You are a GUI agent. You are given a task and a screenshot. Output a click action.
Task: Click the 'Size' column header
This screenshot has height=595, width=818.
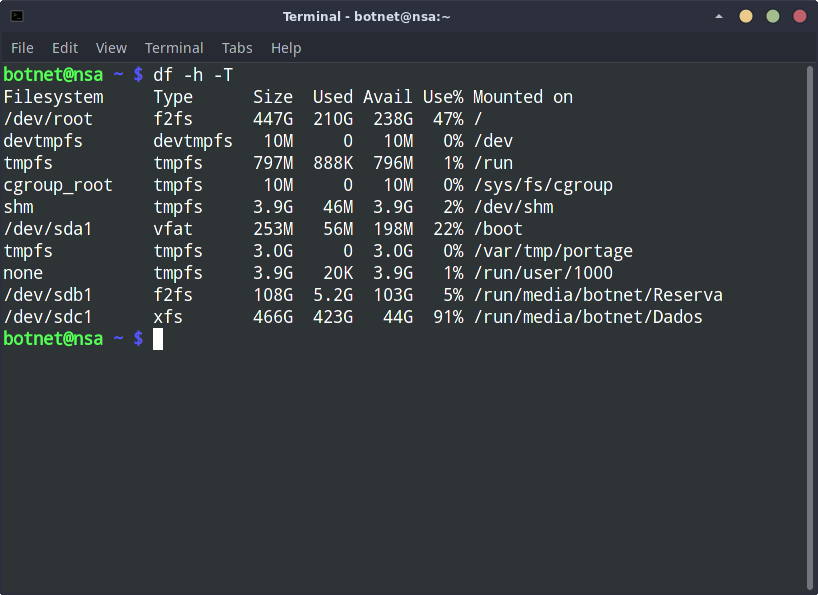(273, 97)
